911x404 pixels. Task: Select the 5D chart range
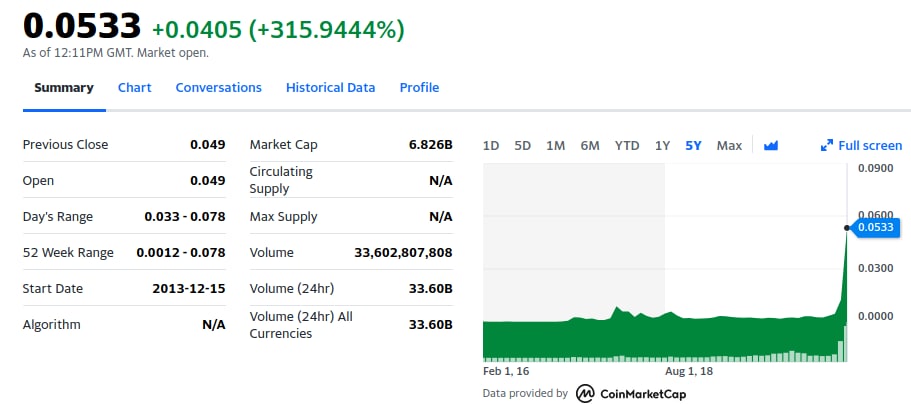(522, 145)
